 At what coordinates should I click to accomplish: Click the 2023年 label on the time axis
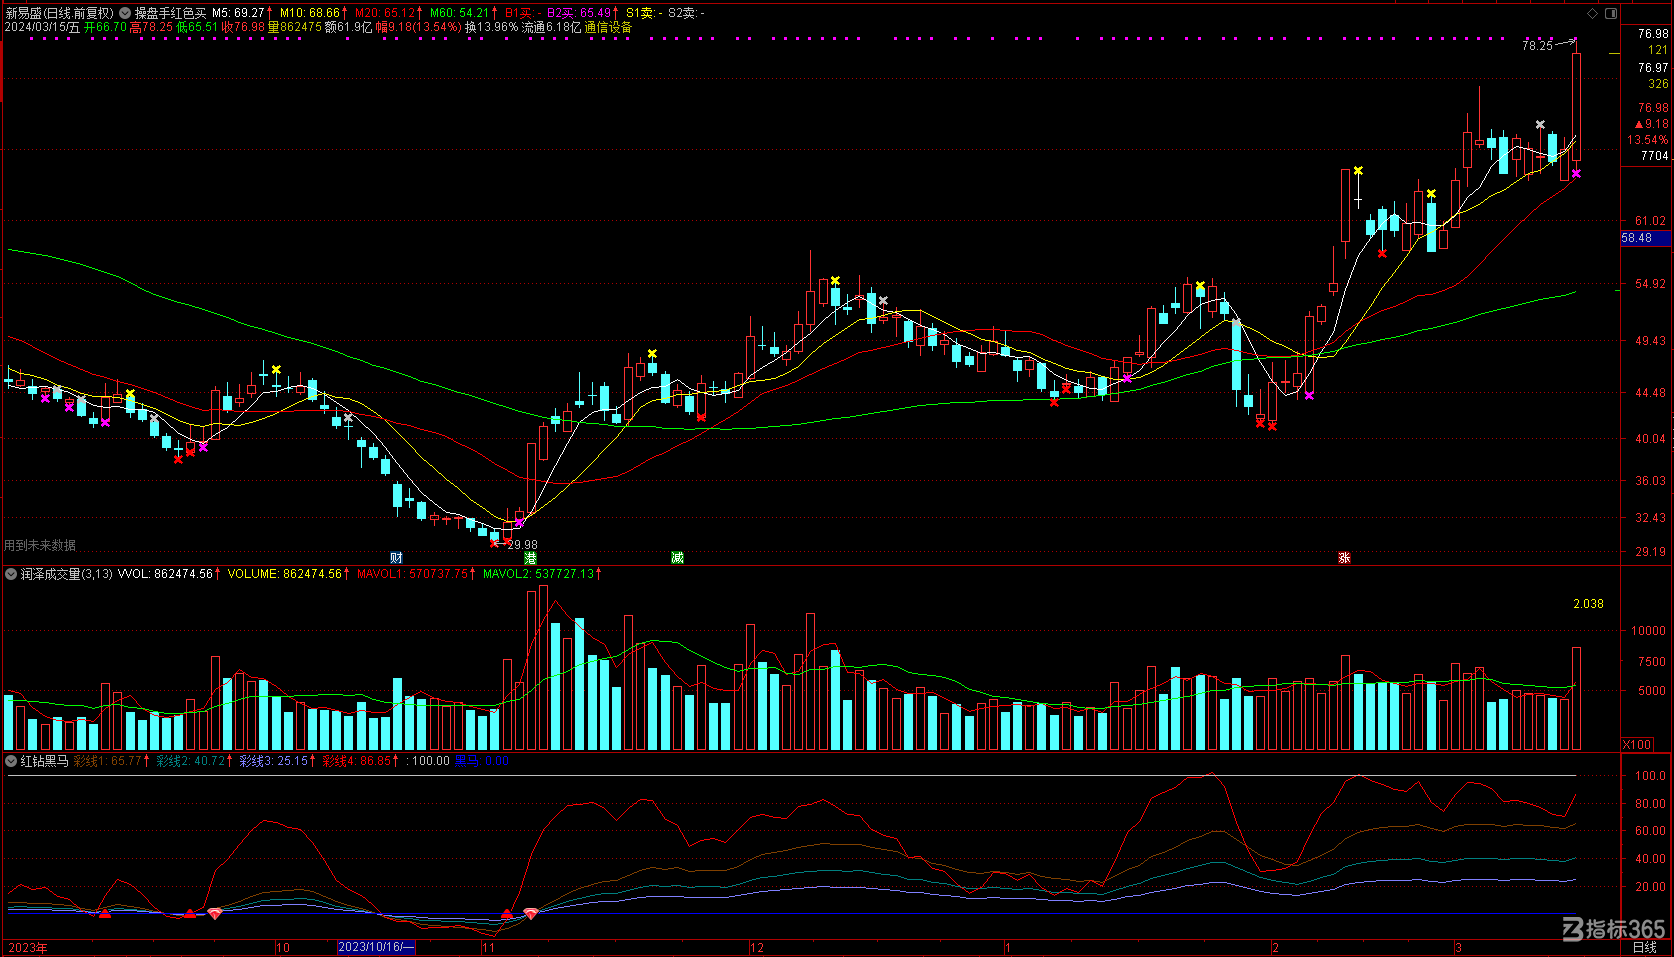pyautogui.click(x=28, y=947)
